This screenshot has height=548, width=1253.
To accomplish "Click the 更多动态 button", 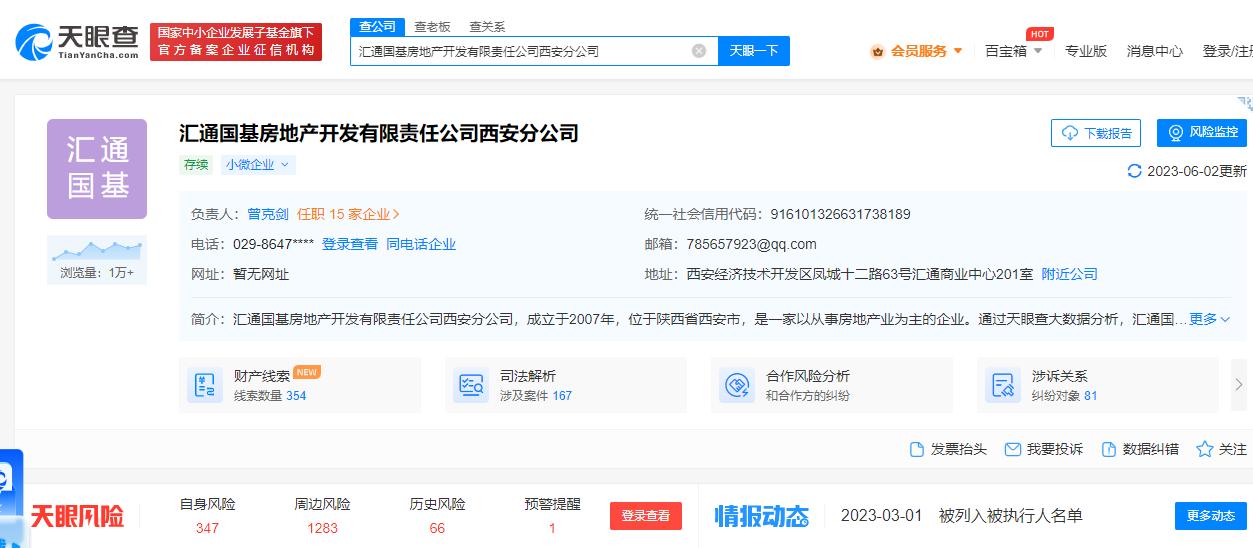I will pos(1210,516).
